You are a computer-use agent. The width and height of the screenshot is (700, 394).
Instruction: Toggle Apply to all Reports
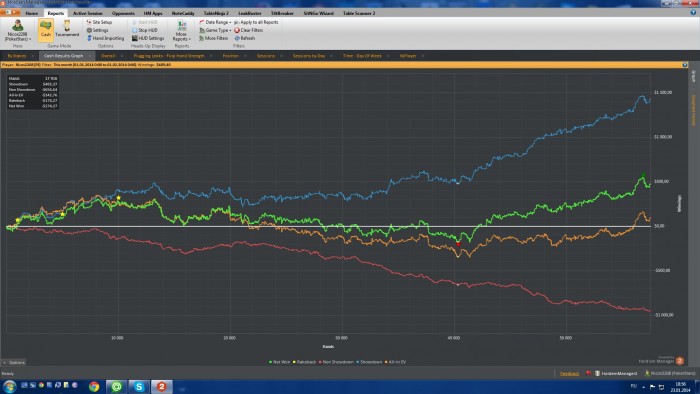(256, 22)
